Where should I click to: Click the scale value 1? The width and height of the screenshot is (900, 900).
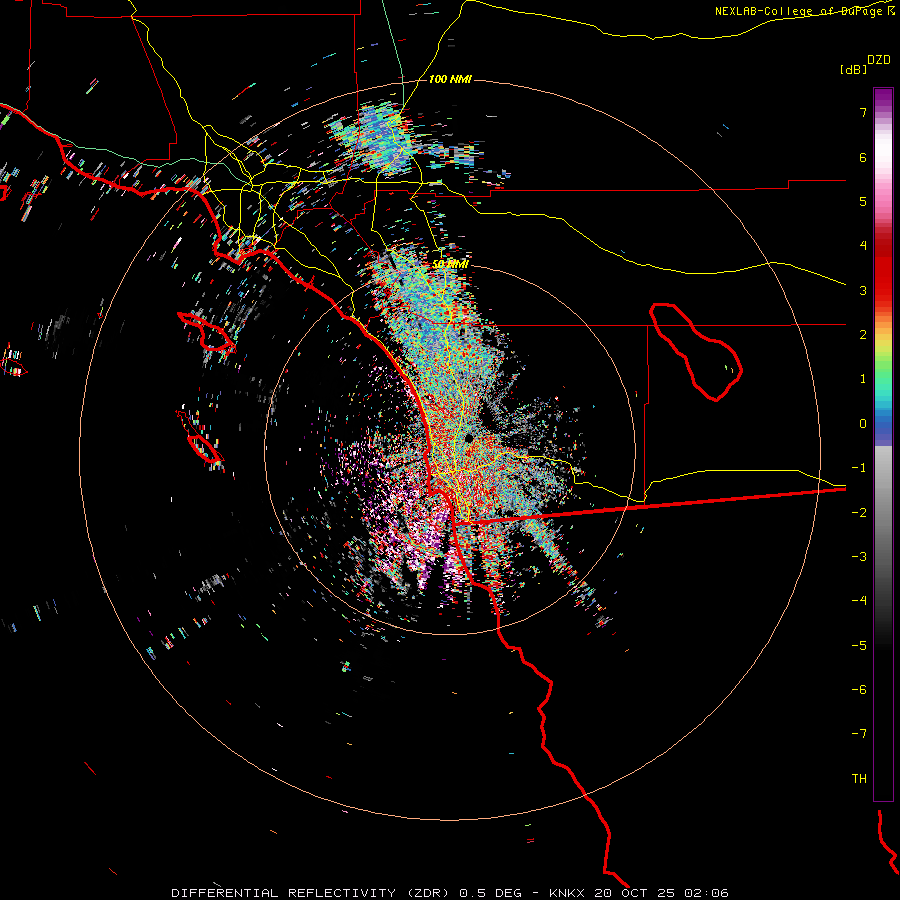863,379
